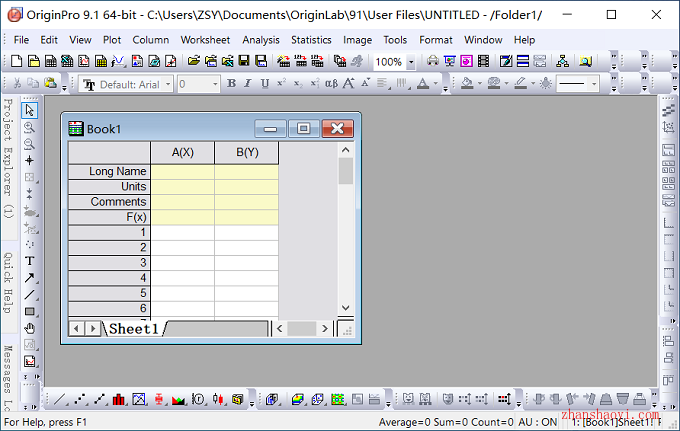680x431 pixels.
Task: Open the Default: Arial font dropdown
Action: [168, 84]
